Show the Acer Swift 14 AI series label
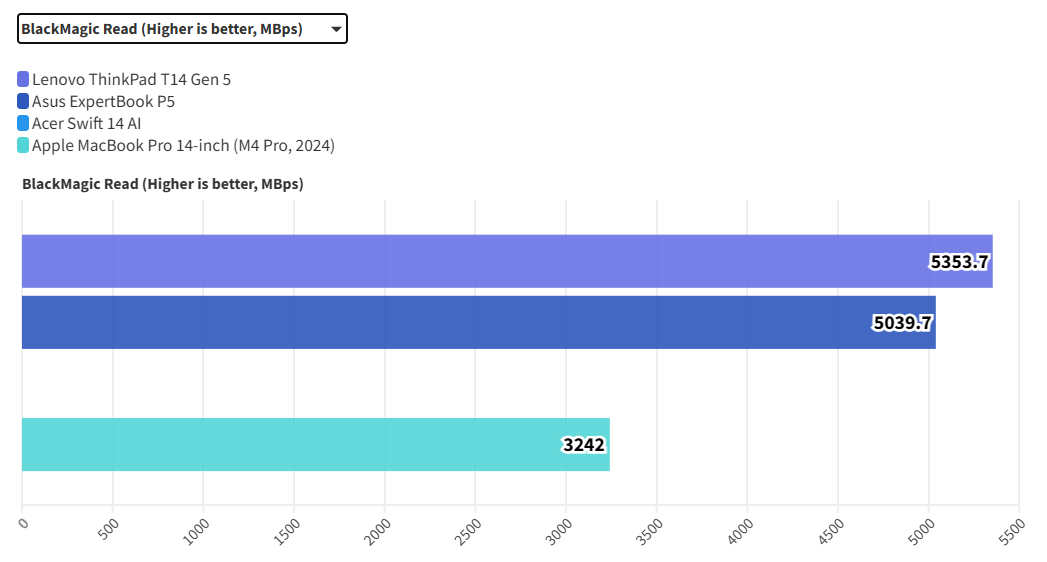 tap(86, 123)
